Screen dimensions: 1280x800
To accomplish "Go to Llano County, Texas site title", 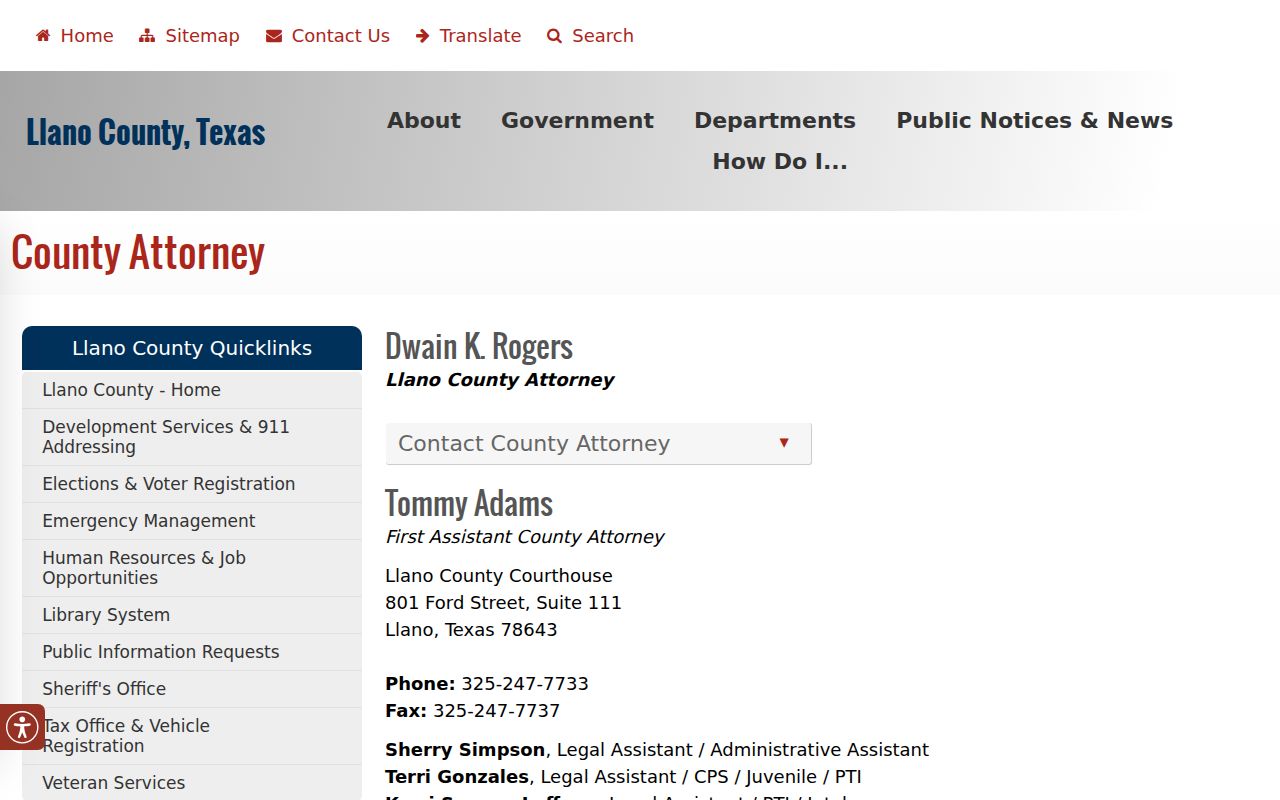I will (146, 132).
